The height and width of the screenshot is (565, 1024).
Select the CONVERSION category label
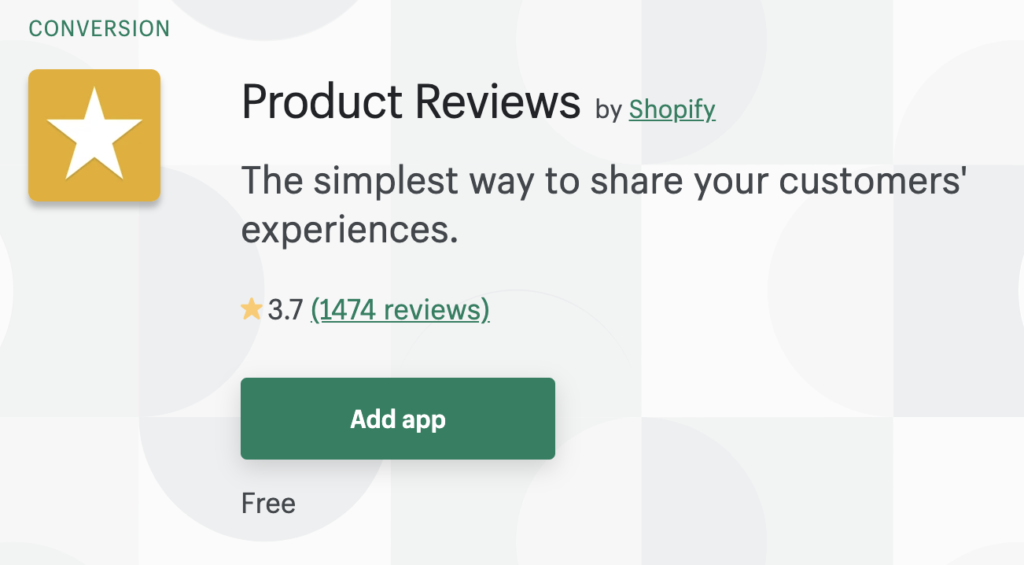pyautogui.click(x=99, y=28)
